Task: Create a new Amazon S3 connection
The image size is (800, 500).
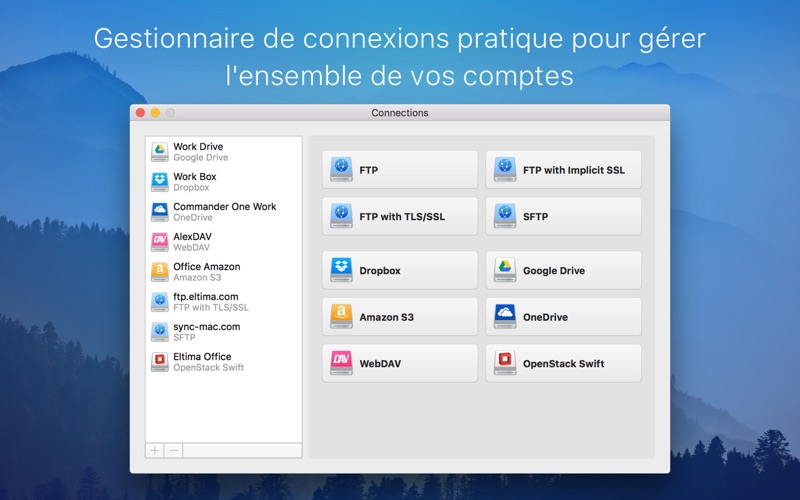Action: tap(400, 317)
